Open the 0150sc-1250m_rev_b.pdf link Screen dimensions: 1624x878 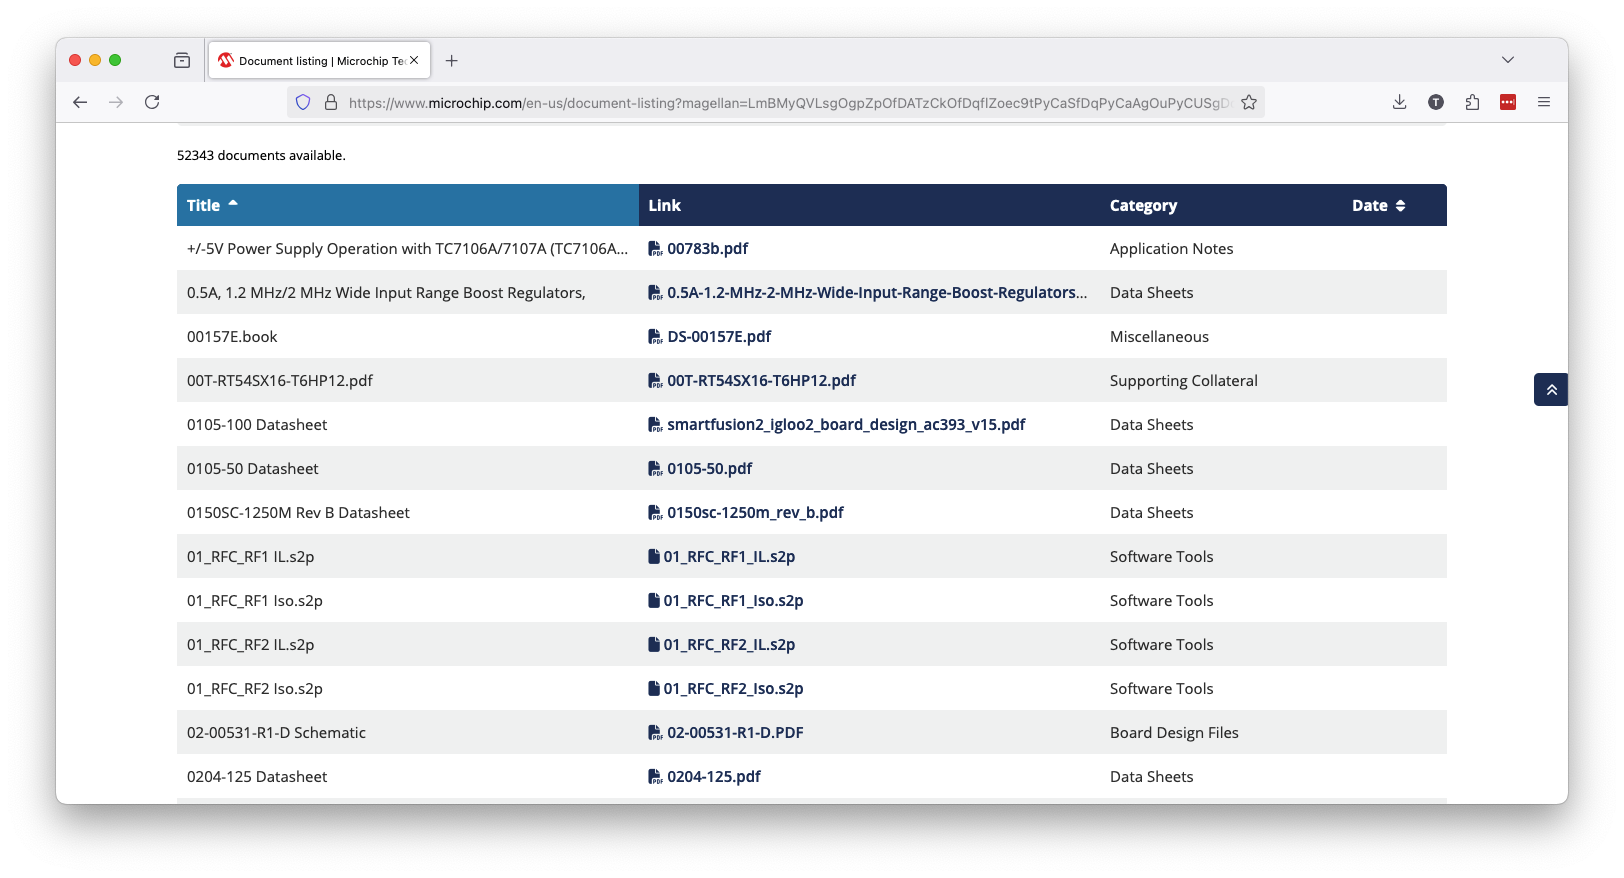755,512
